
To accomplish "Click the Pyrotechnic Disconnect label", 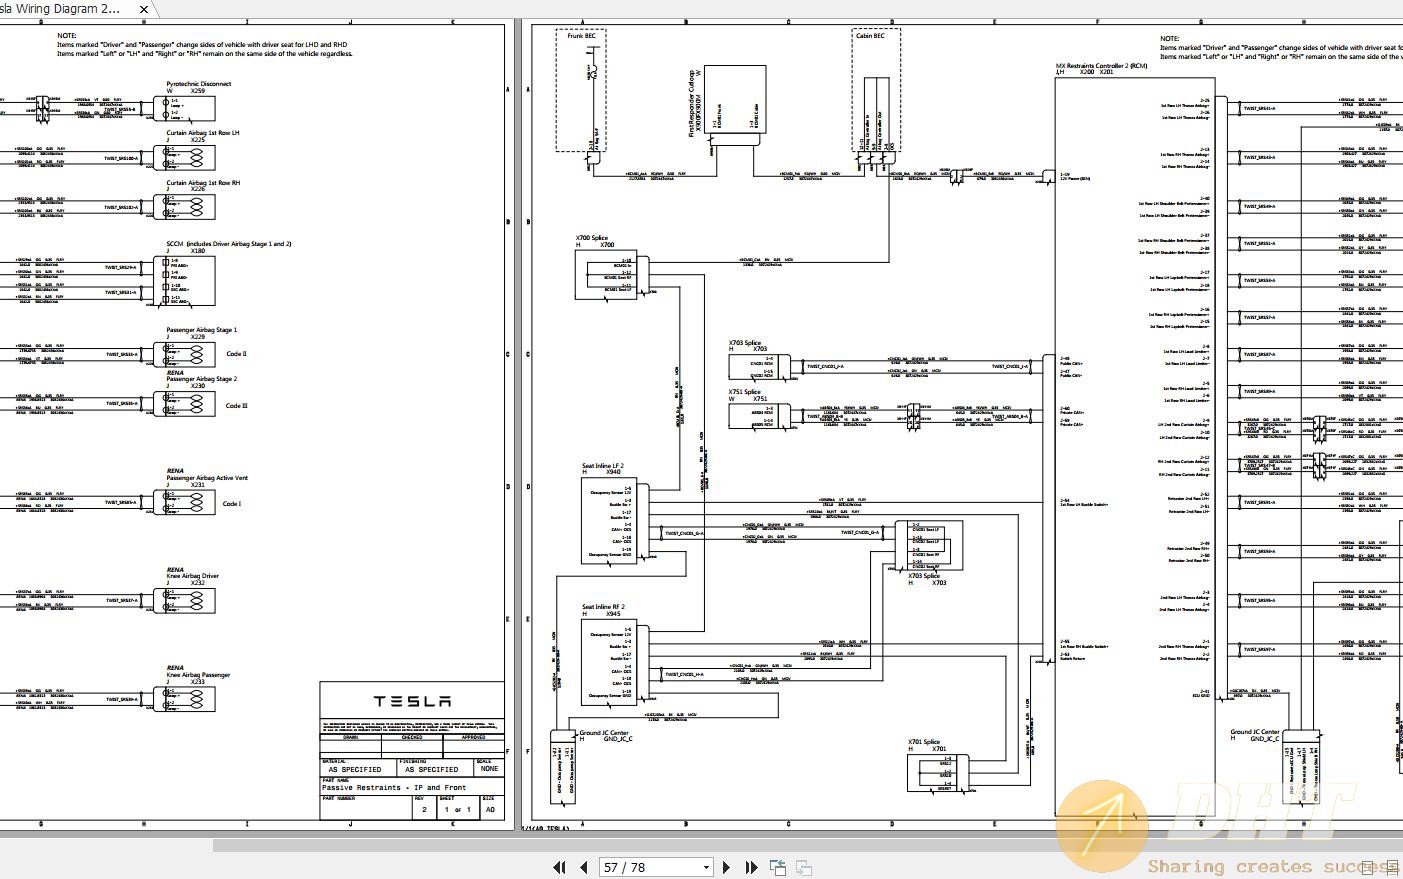I will click(199, 84).
